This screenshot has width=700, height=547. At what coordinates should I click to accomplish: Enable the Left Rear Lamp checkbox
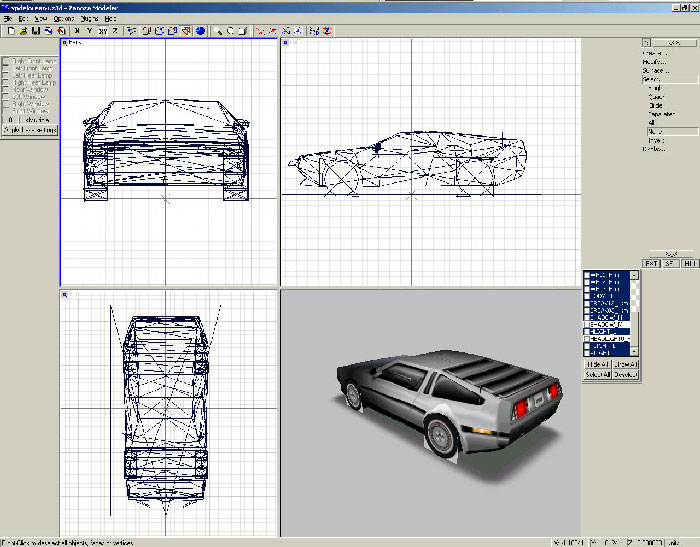6,75
